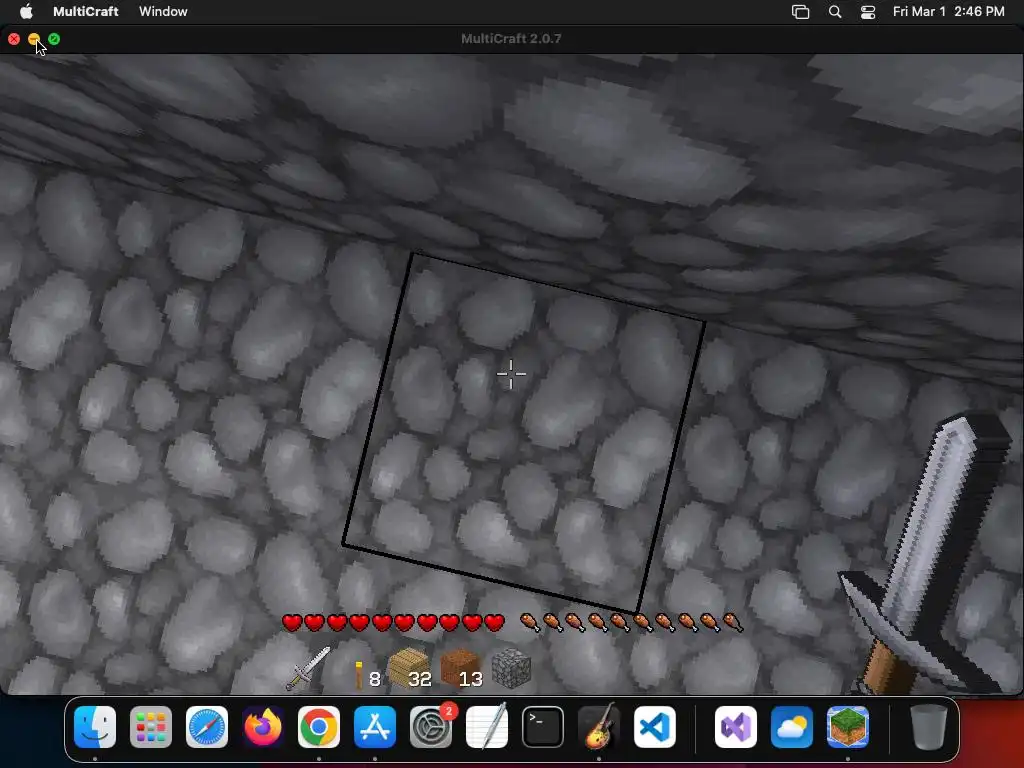Open TextEdit from the dock

pyautogui.click(x=487, y=727)
